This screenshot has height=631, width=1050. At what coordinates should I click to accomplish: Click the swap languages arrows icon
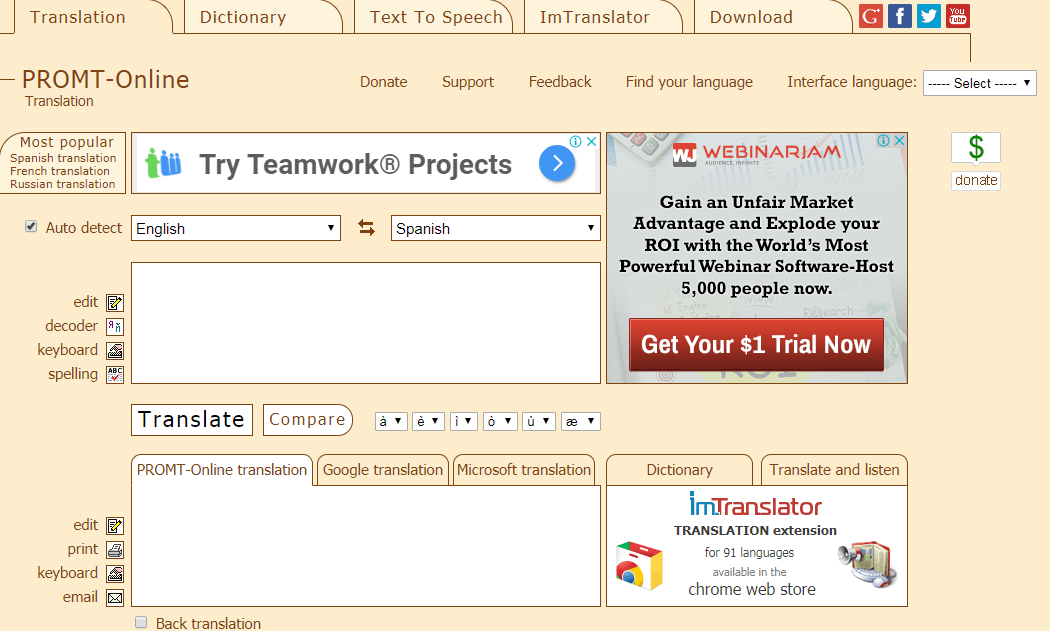(x=366, y=228)
